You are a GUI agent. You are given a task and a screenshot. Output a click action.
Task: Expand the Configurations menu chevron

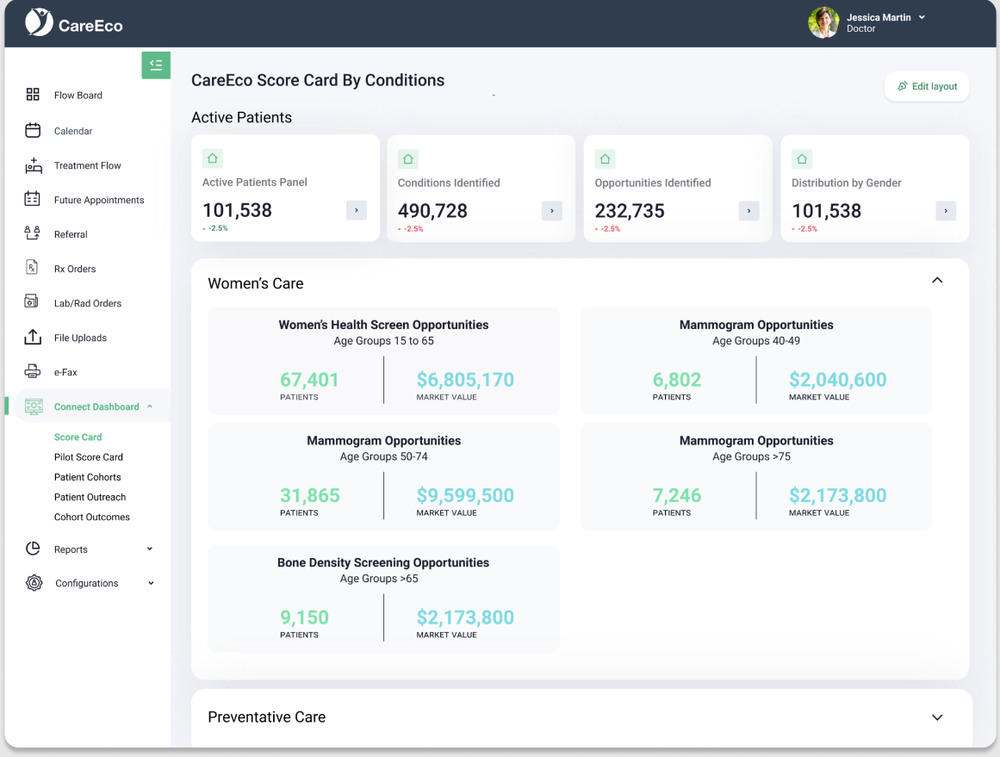(151, 583)
